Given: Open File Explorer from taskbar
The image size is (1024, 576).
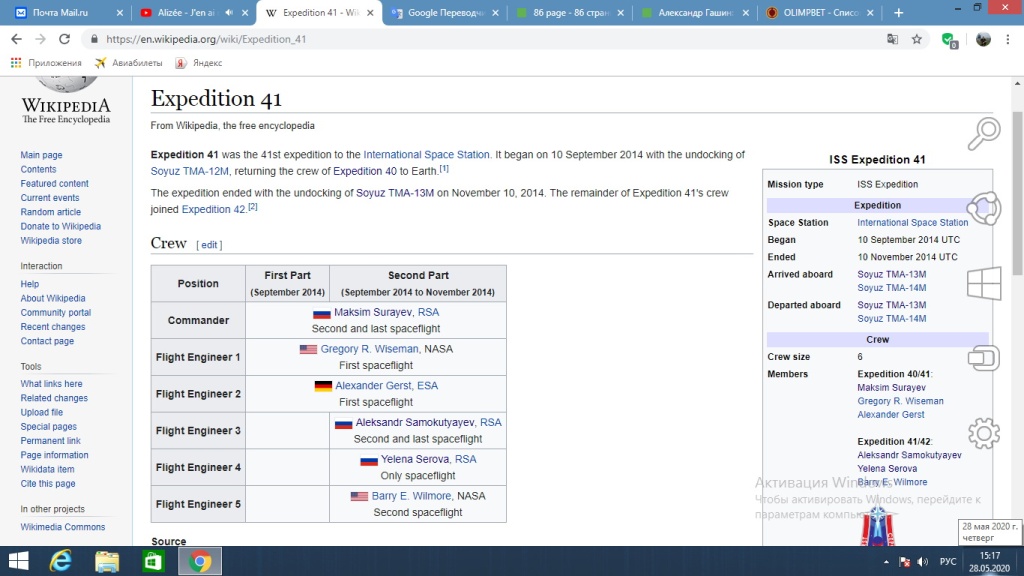Looking at the screenshot, I should coord(106,561).
